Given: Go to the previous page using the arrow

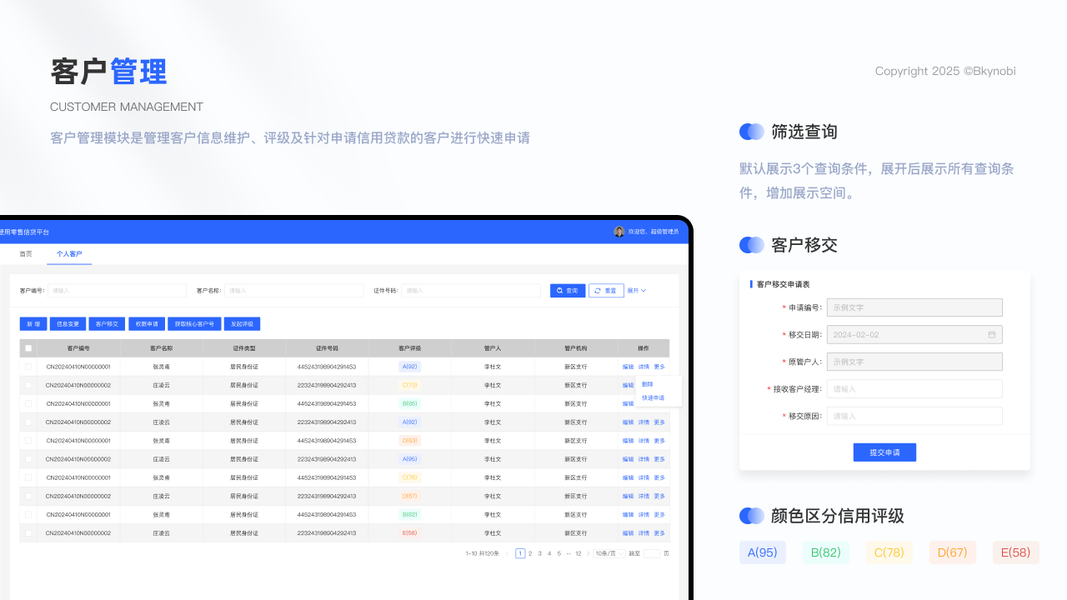Looking at the screenshot, I should point(508,554).
